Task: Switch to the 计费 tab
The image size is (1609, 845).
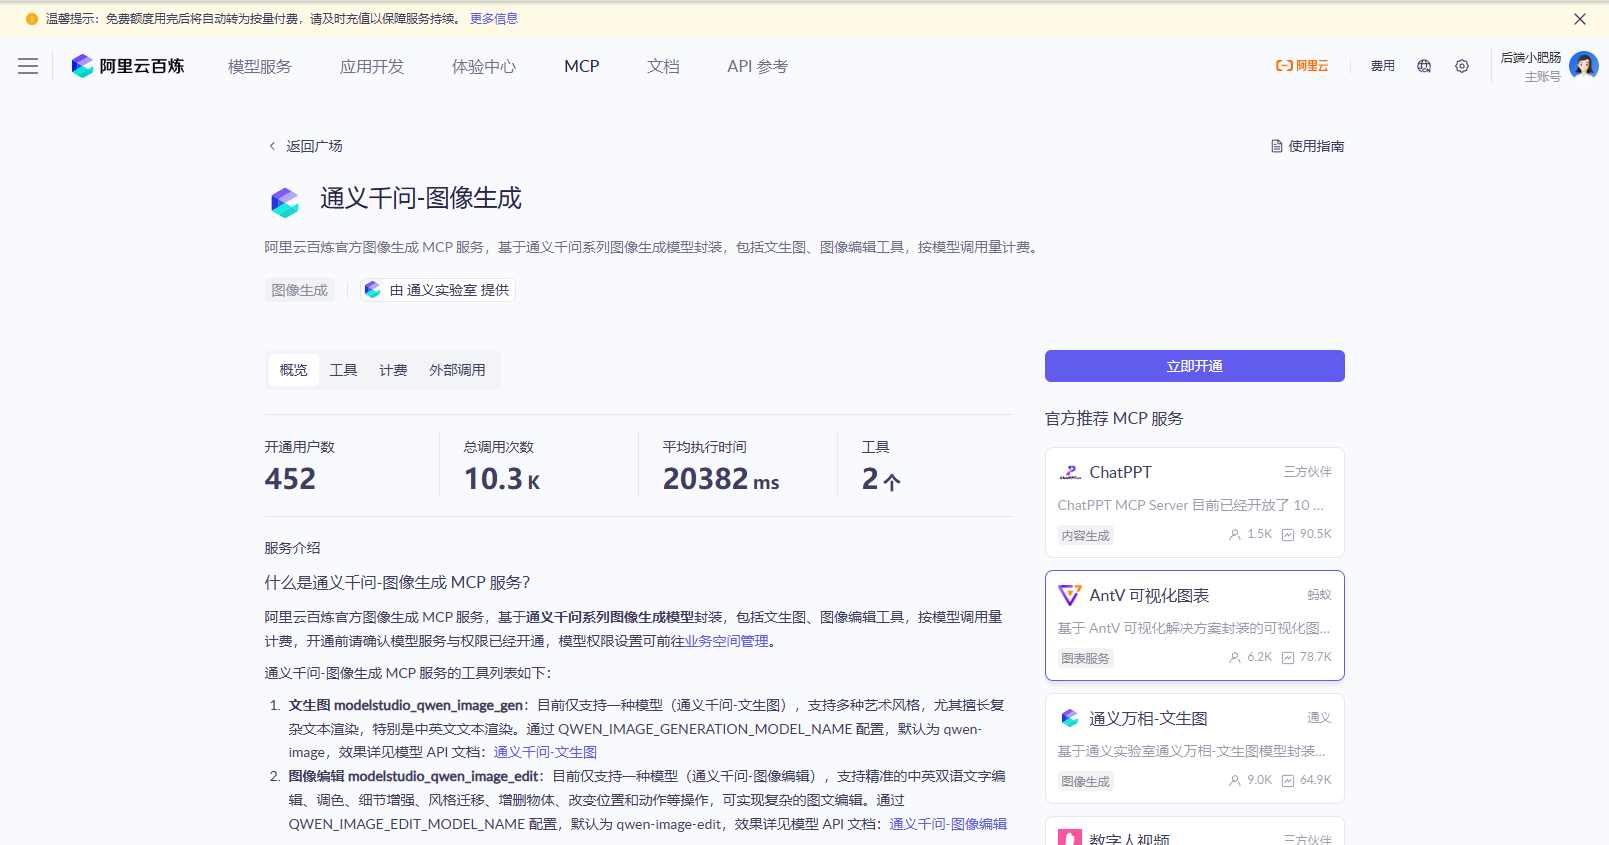Action: pos(393,370)
